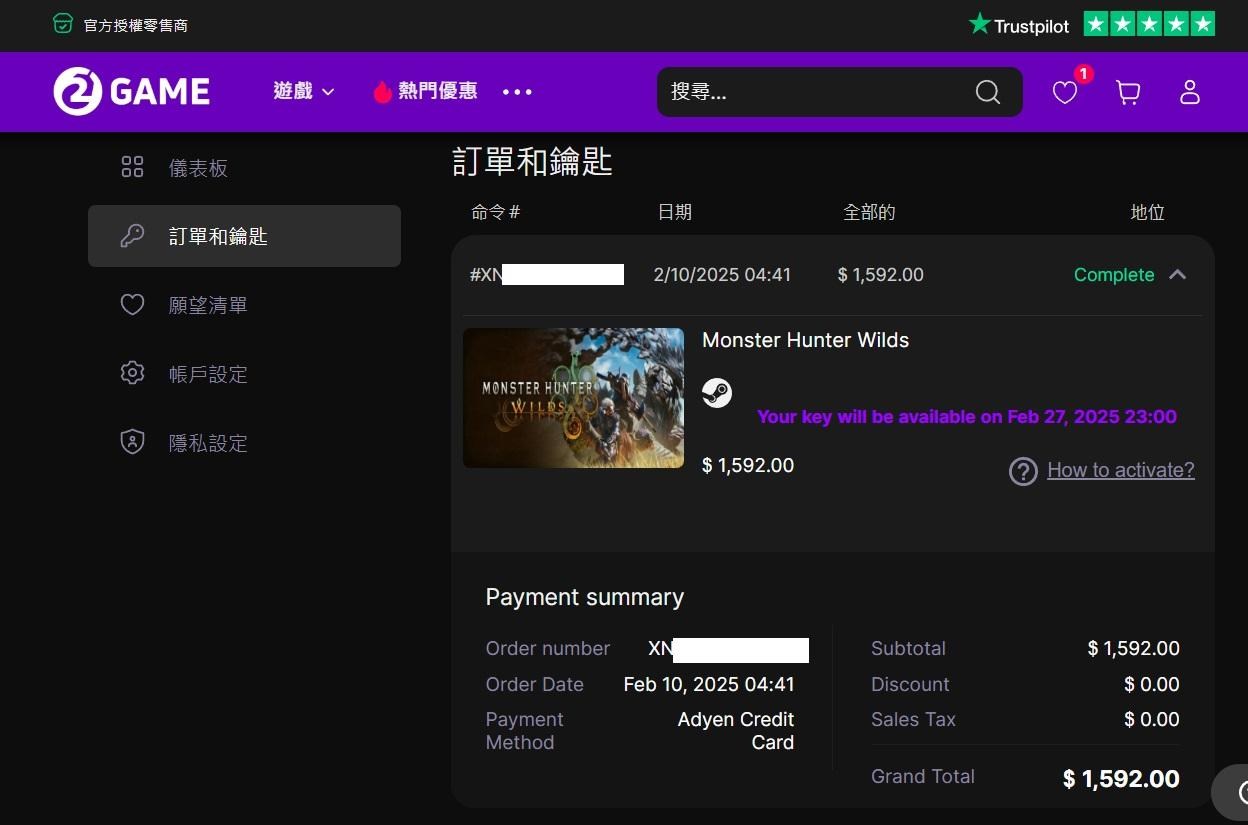Click the 全部的 column header
The width and height of the screenshot is (1248, 825).
tap(869, 212)
